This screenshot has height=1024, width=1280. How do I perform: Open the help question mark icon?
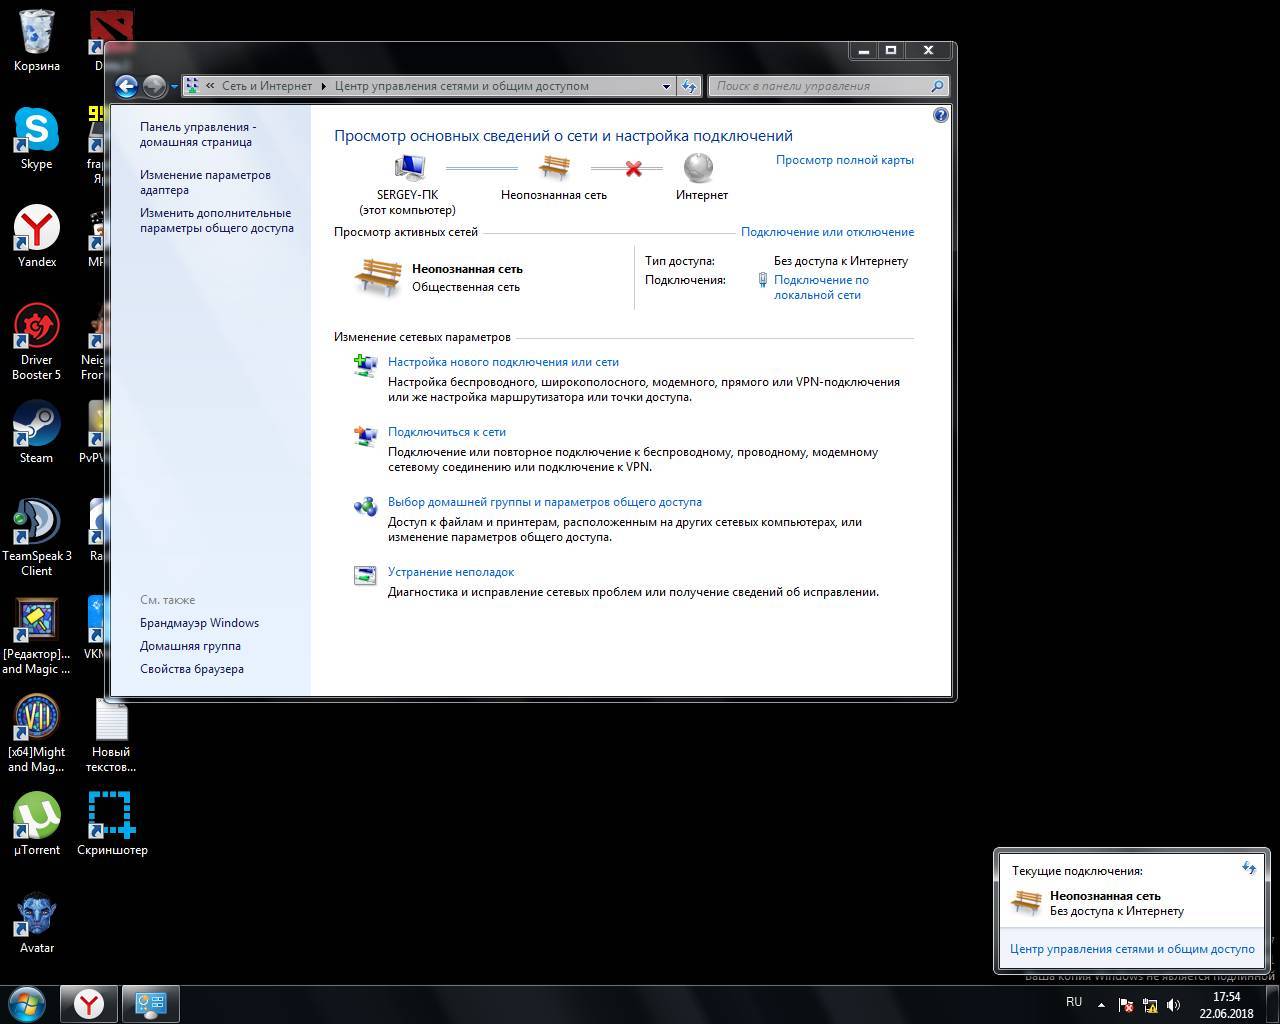point(940,116)
